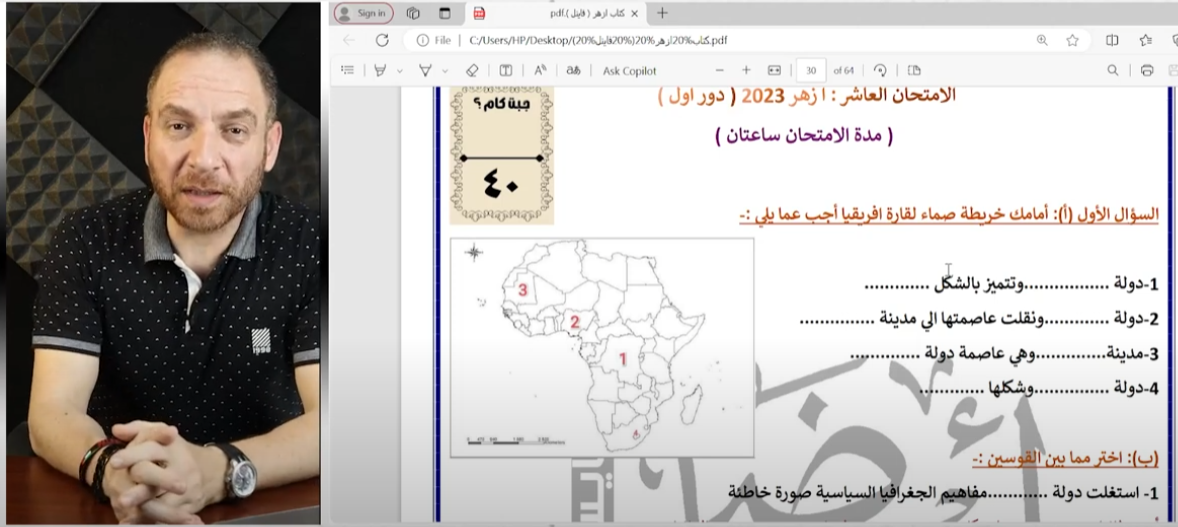This screenshot has height=527, width=1178.
Task: Click the browser Back arrow
Action: click(x=349, y=41)
